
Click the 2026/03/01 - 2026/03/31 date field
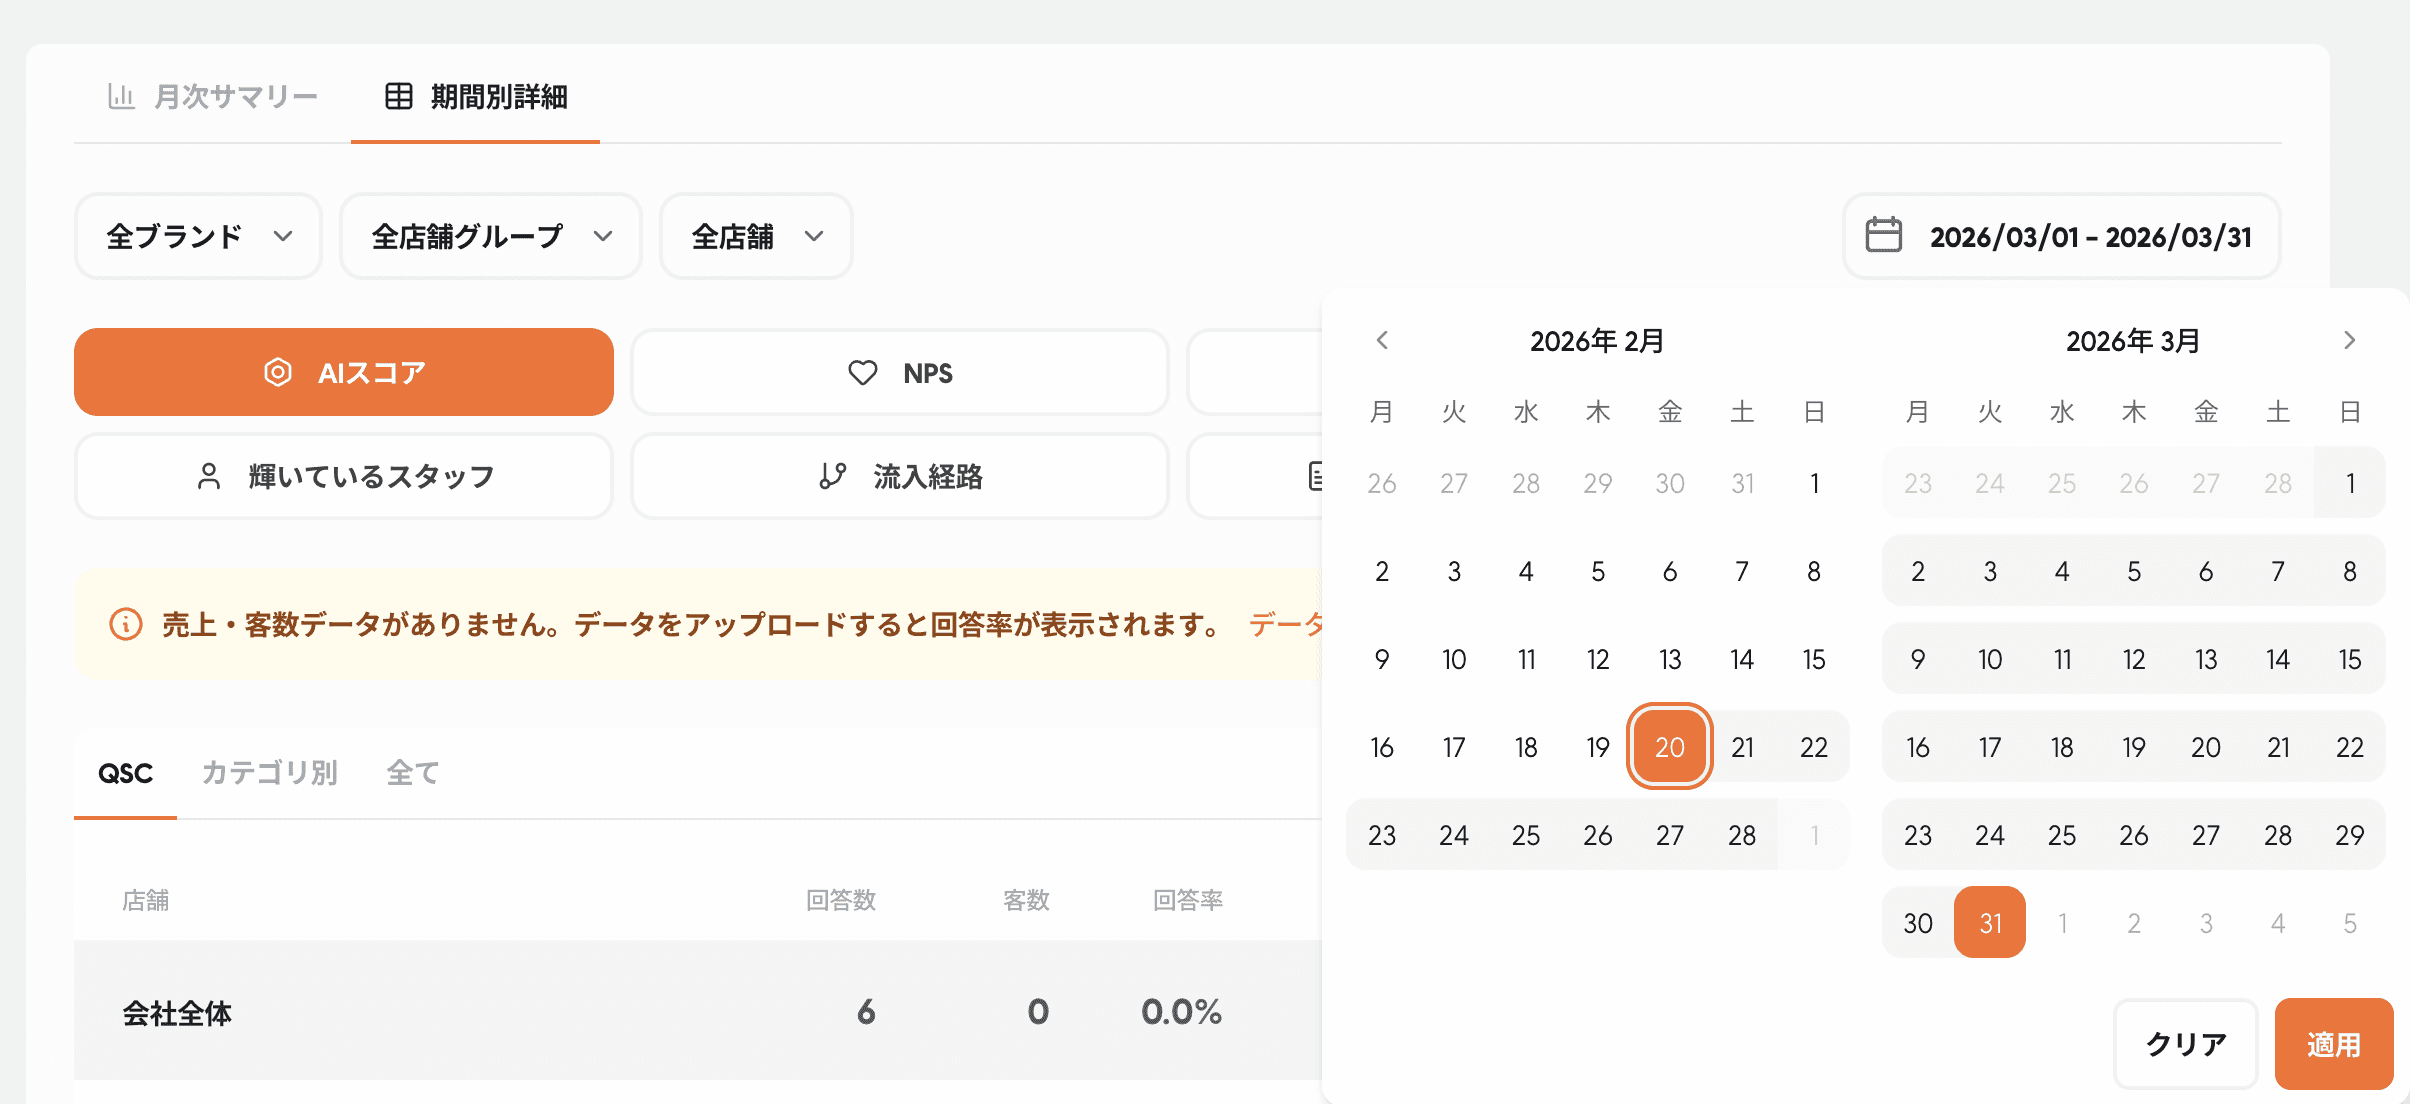(2088, 236)
